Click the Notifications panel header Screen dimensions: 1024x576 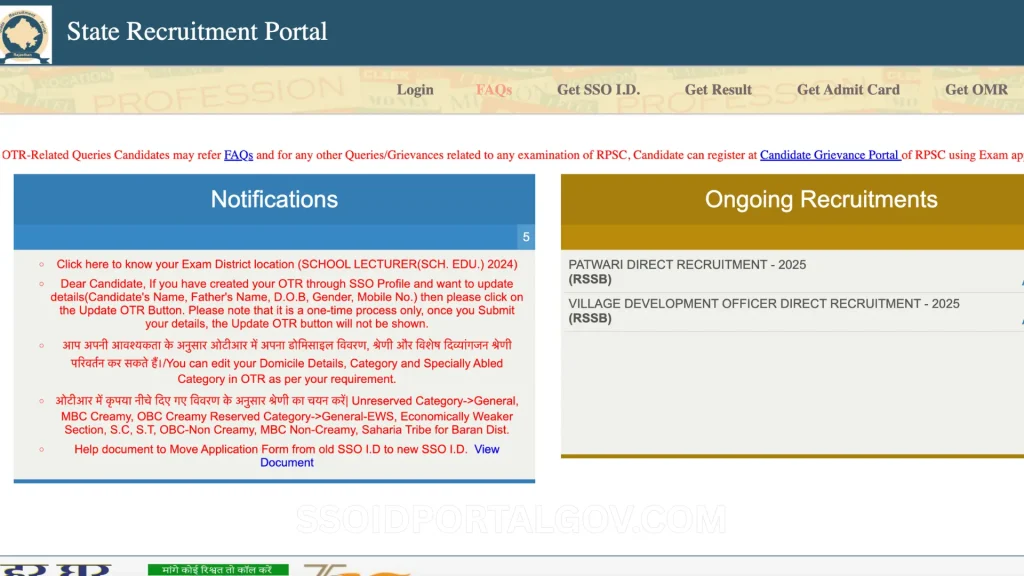point(273,199)
